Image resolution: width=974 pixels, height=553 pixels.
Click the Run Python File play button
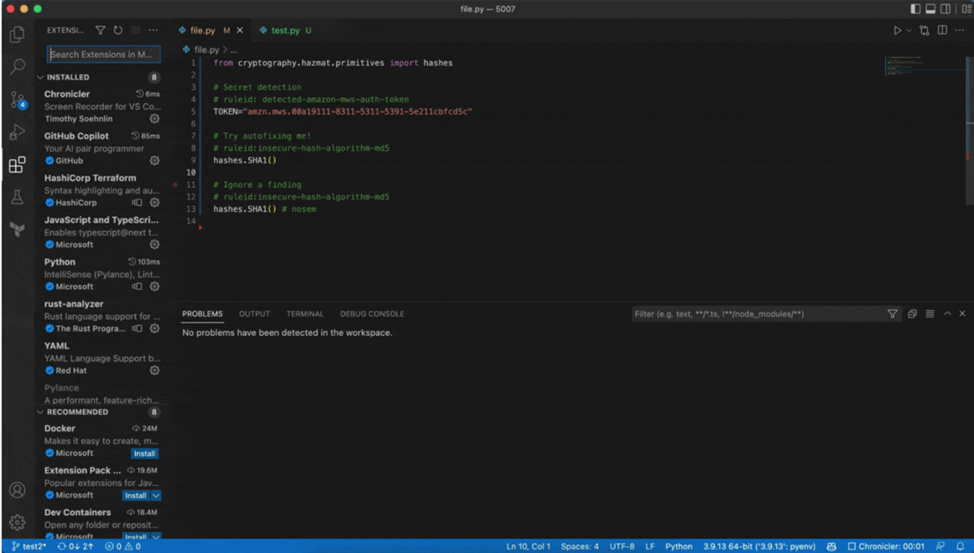point(897,31)
